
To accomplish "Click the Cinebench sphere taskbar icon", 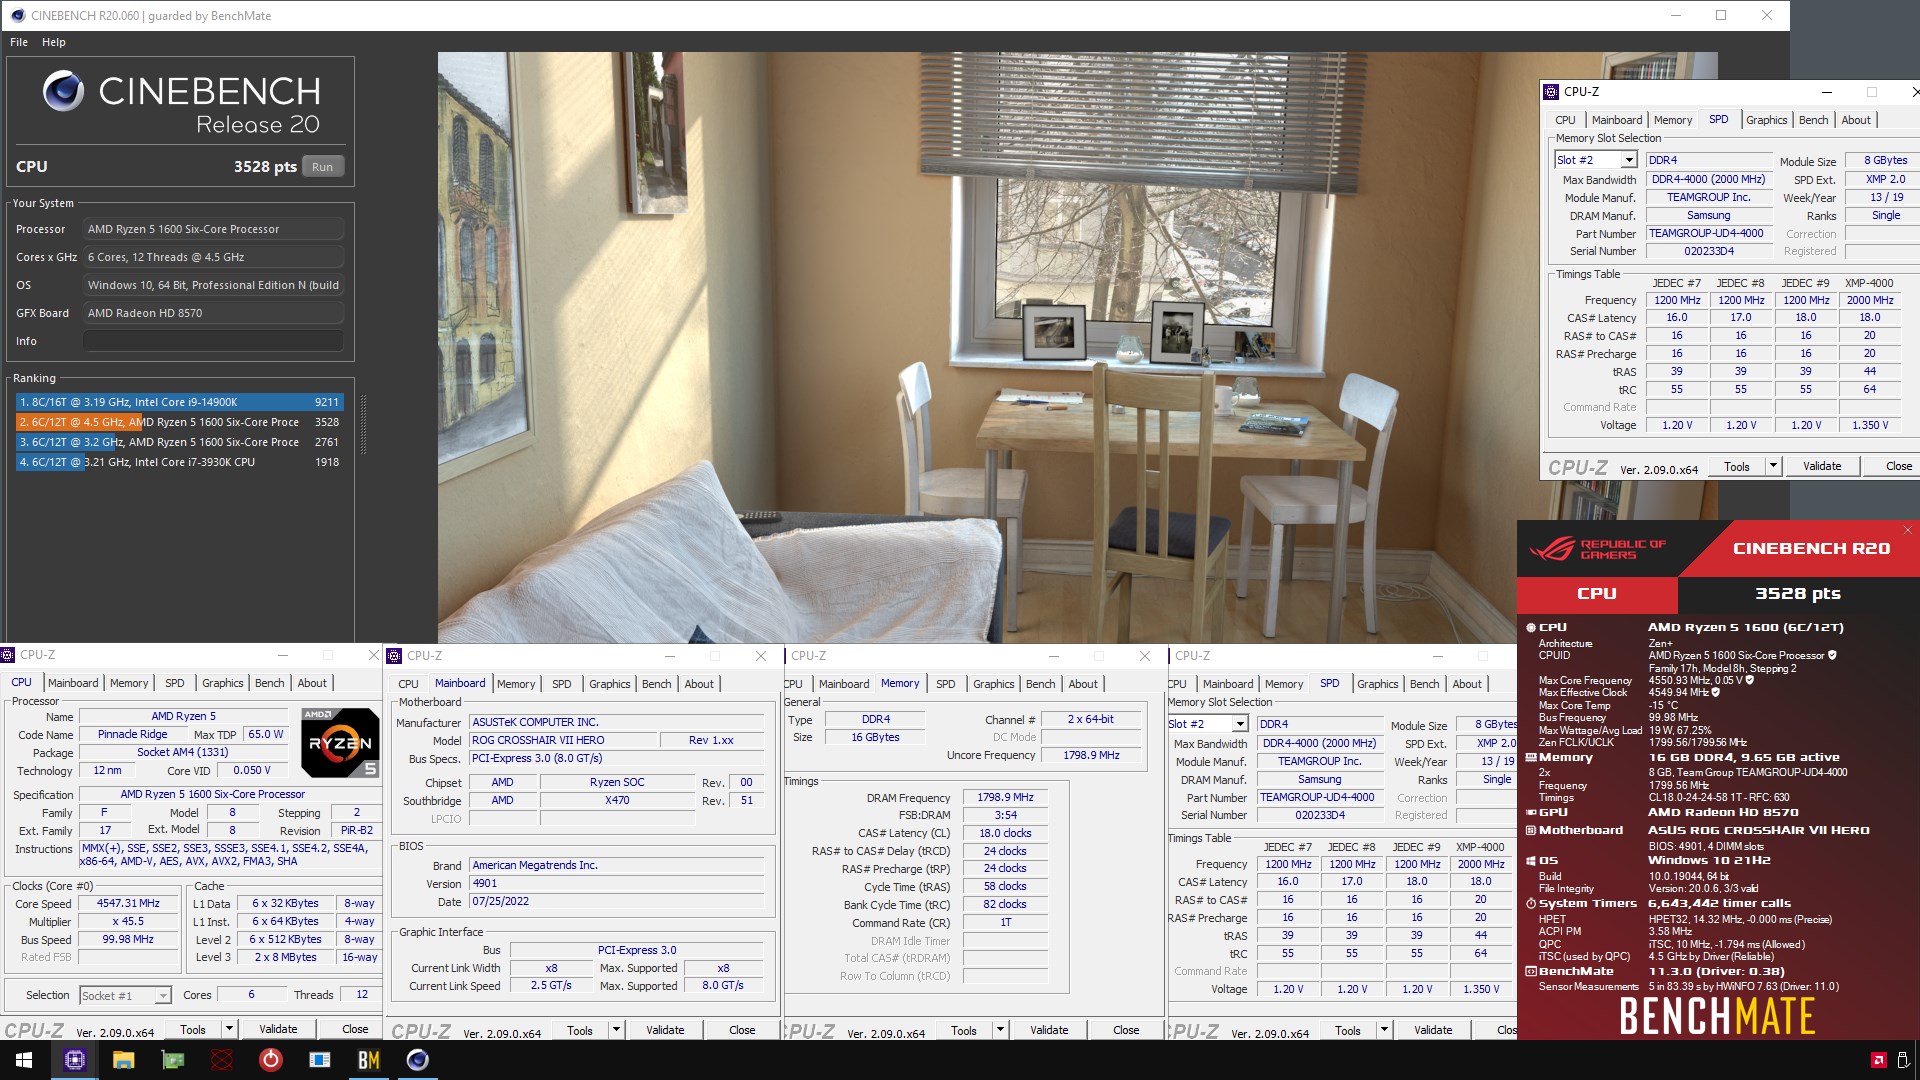I will click(x=418, y=1060).
